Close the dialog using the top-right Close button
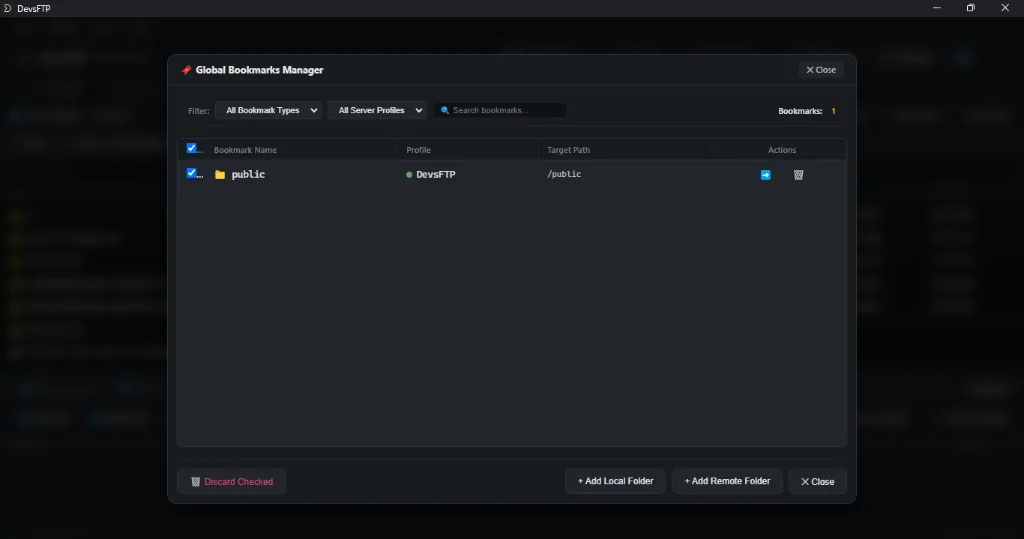 (821, 70)
